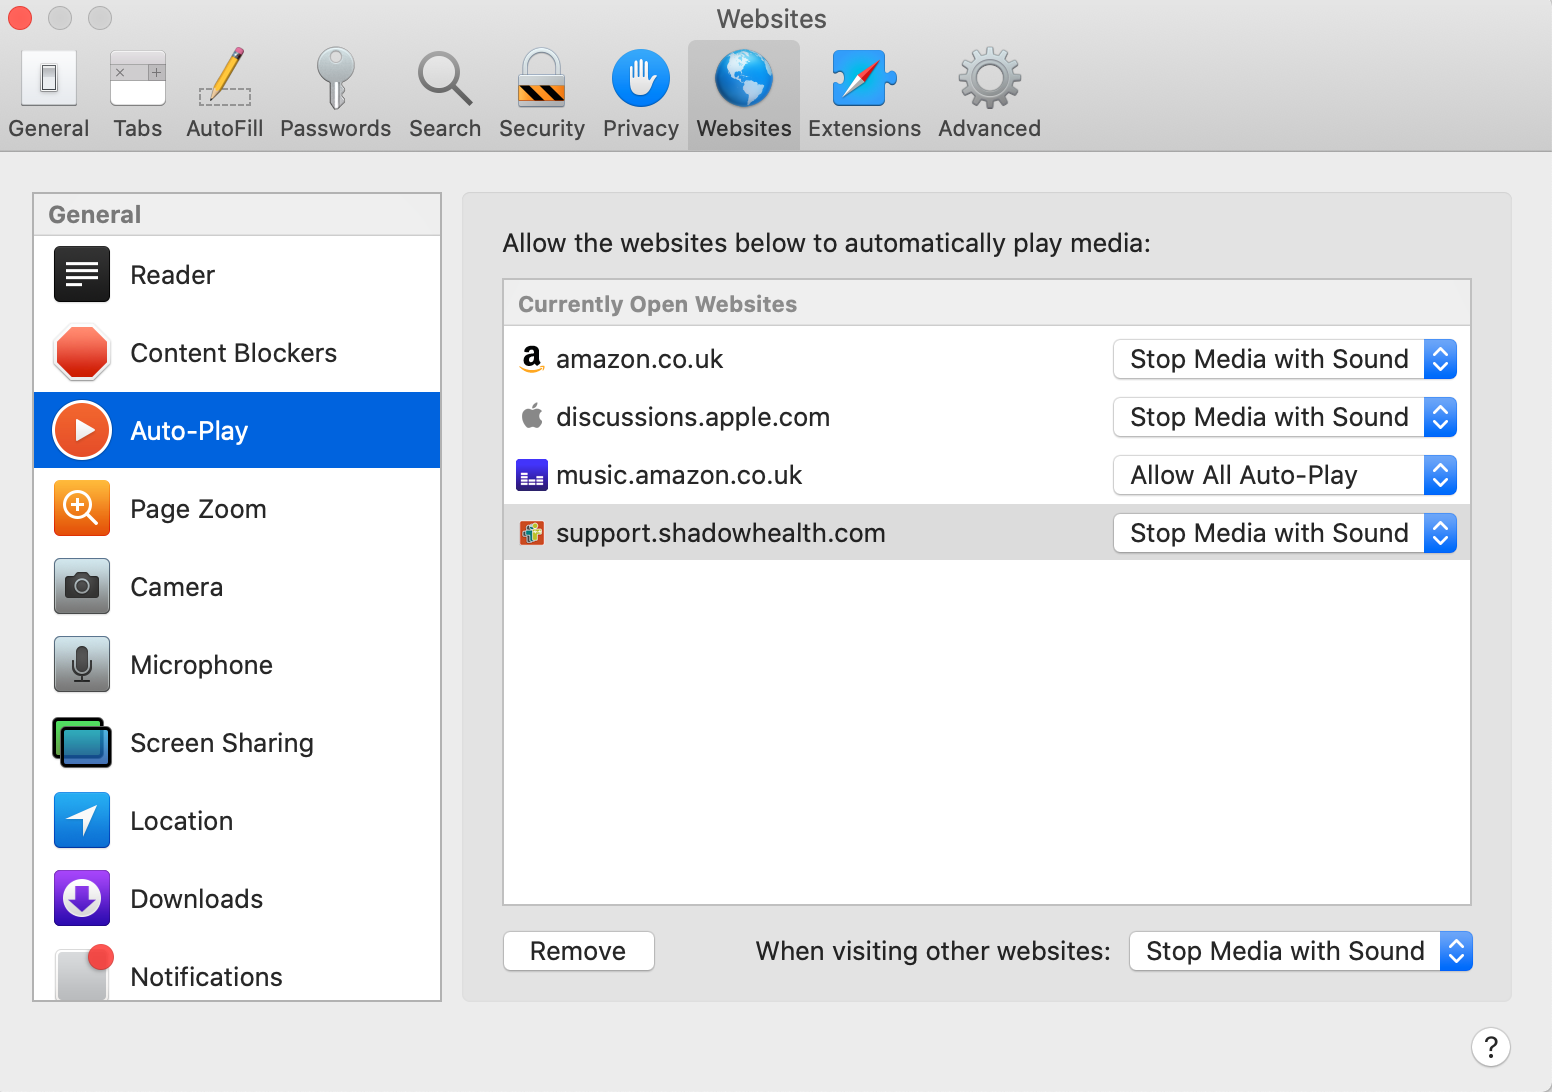The width and height of the screenshot is (1552, 1092).
Task: Open the Websites globe icon
Action: tap(744, 78)
